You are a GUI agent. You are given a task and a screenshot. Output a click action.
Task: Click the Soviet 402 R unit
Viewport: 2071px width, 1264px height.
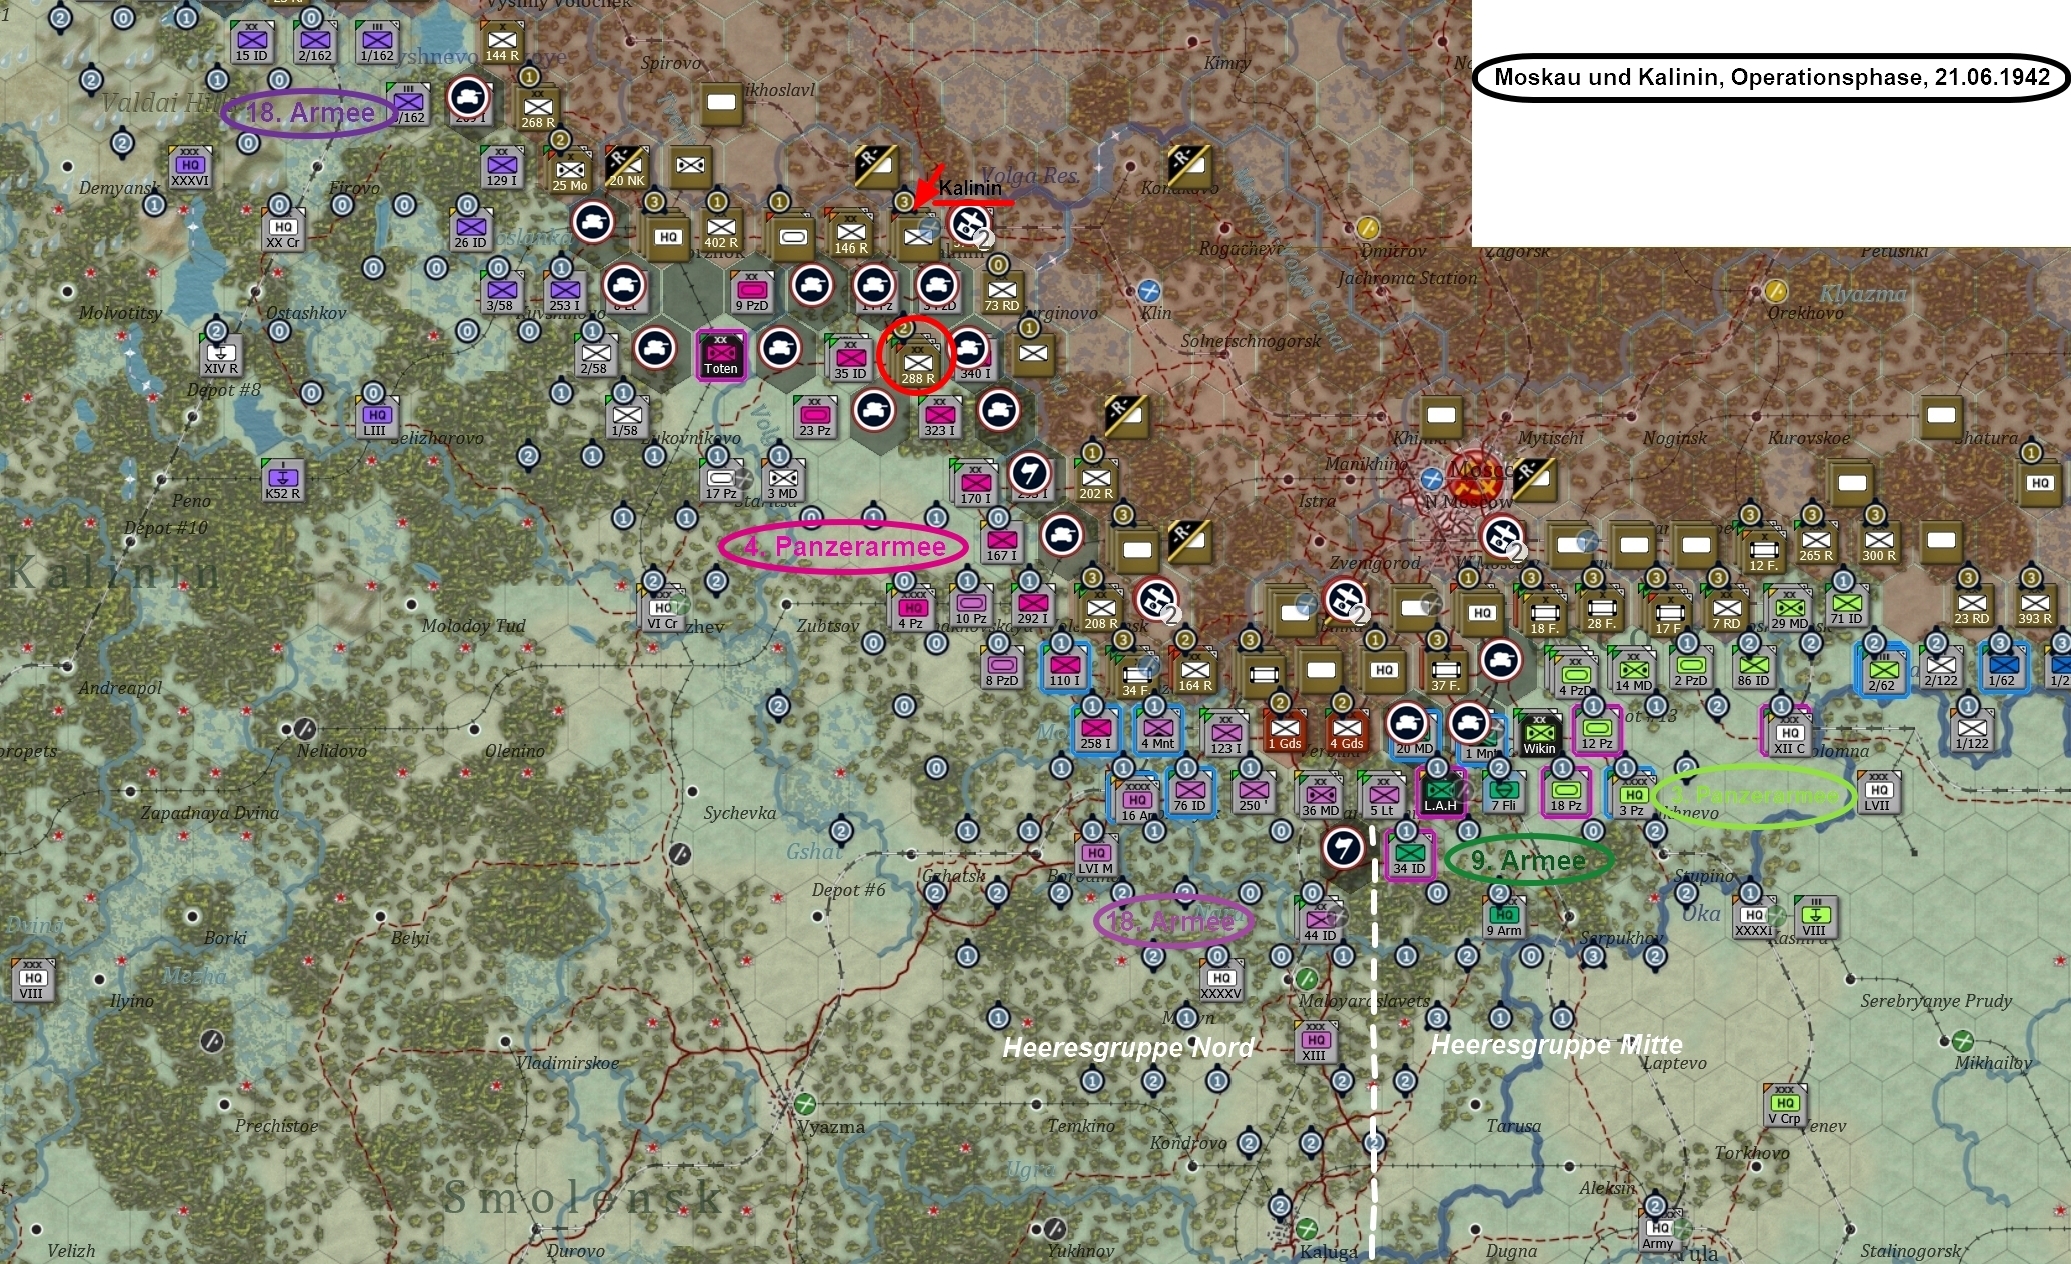(720, 231)
